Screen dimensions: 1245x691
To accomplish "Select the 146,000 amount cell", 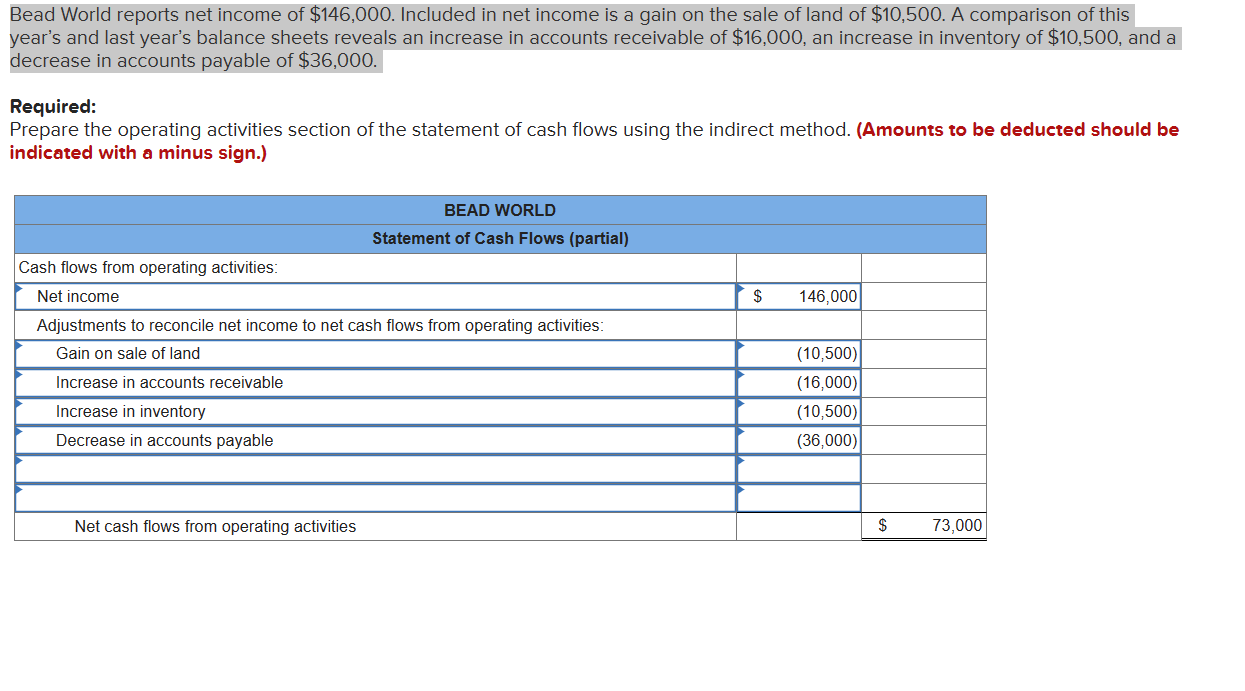I will [800, 296].
